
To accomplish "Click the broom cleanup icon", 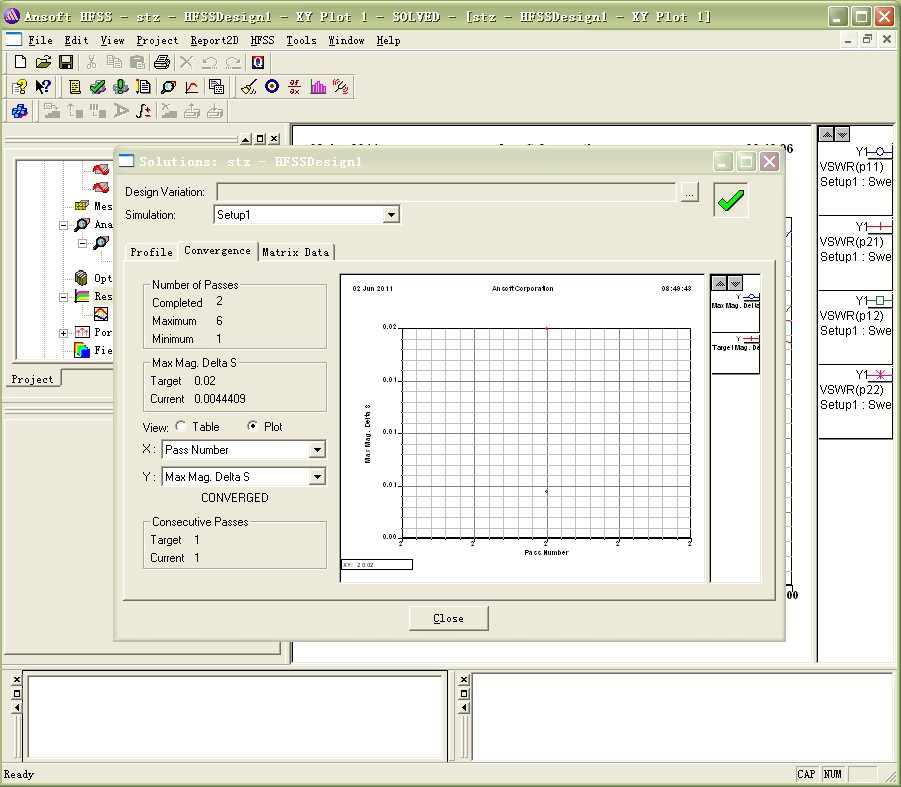I will [x=249, y=87].
